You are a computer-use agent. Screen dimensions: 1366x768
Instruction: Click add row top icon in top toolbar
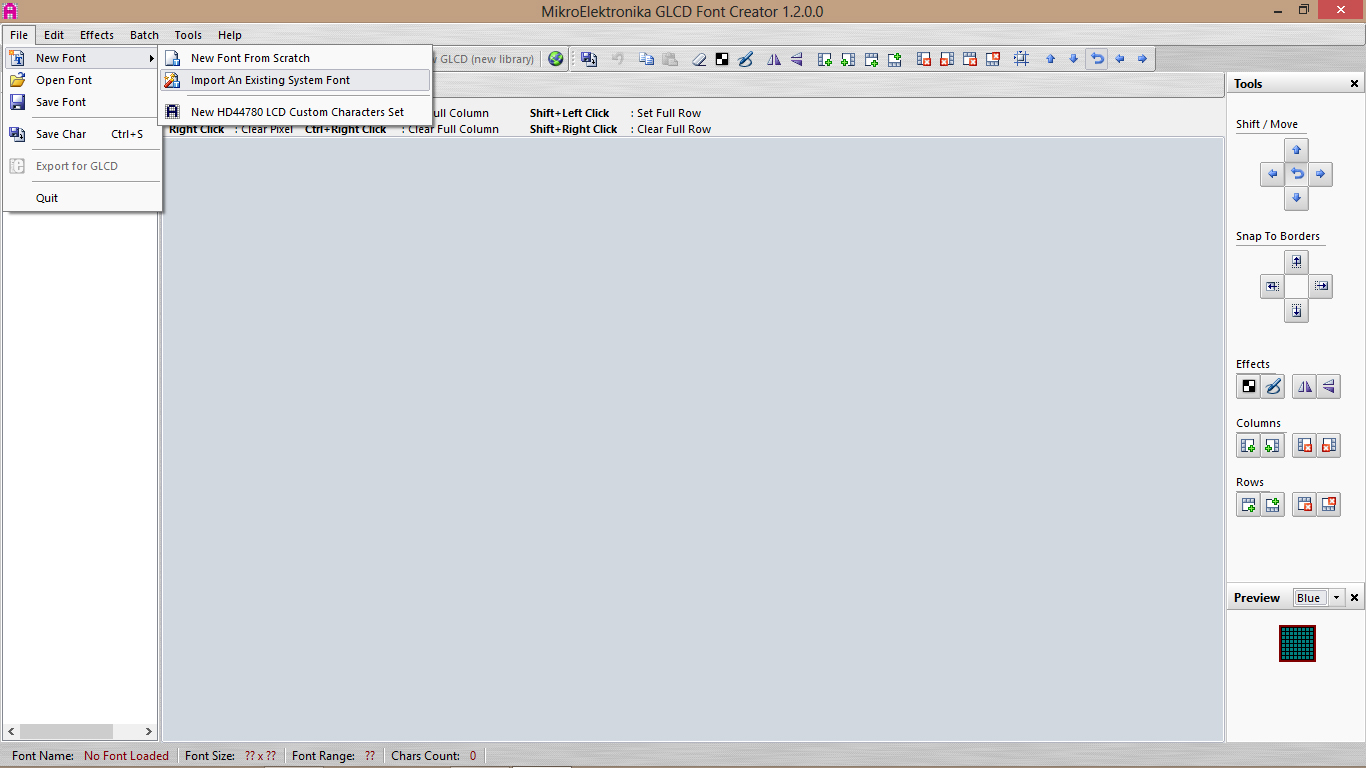point(895,59)
